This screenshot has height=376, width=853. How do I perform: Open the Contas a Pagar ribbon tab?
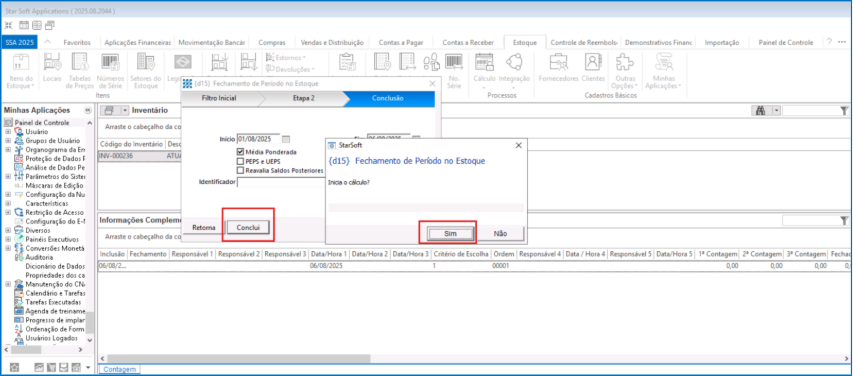click(400, 42)
